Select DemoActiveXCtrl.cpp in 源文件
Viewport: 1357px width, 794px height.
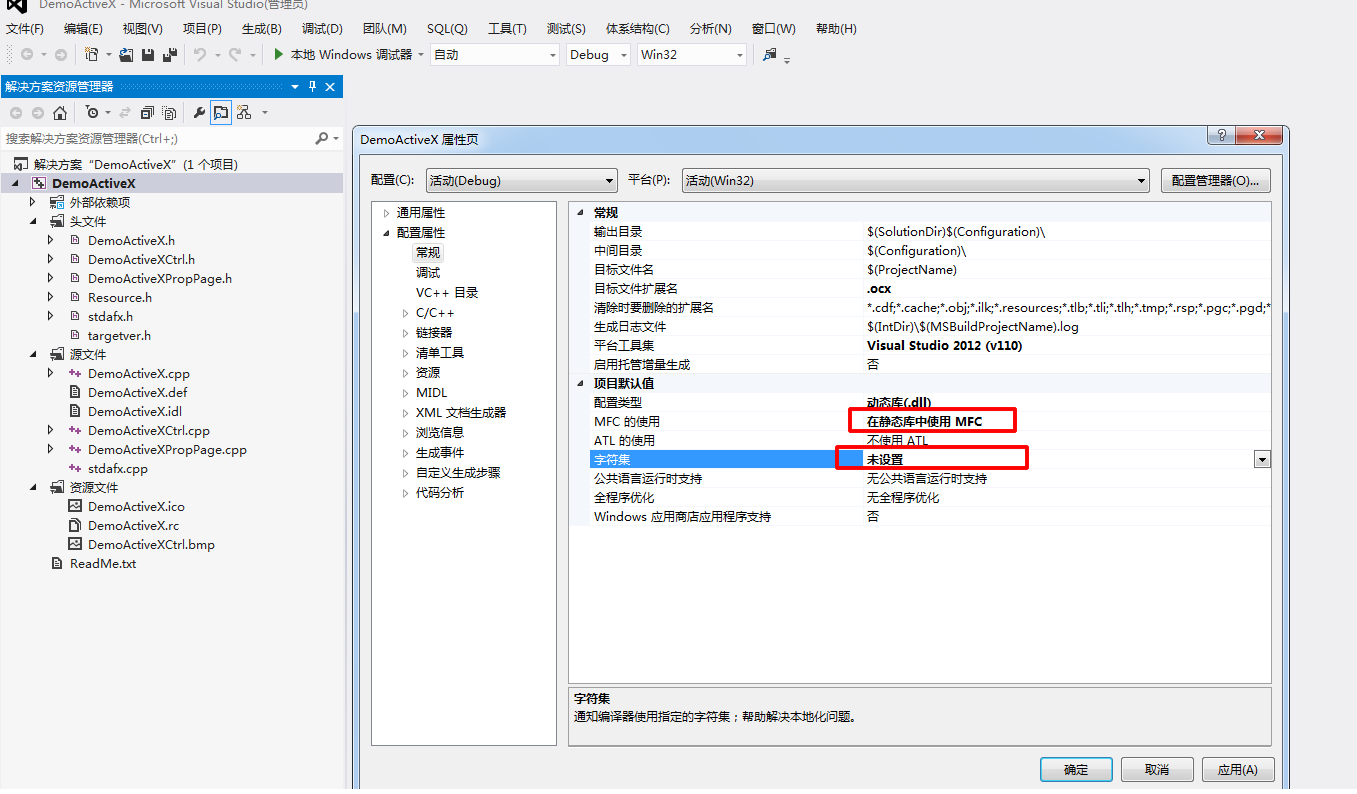click(x=149, y=430)
